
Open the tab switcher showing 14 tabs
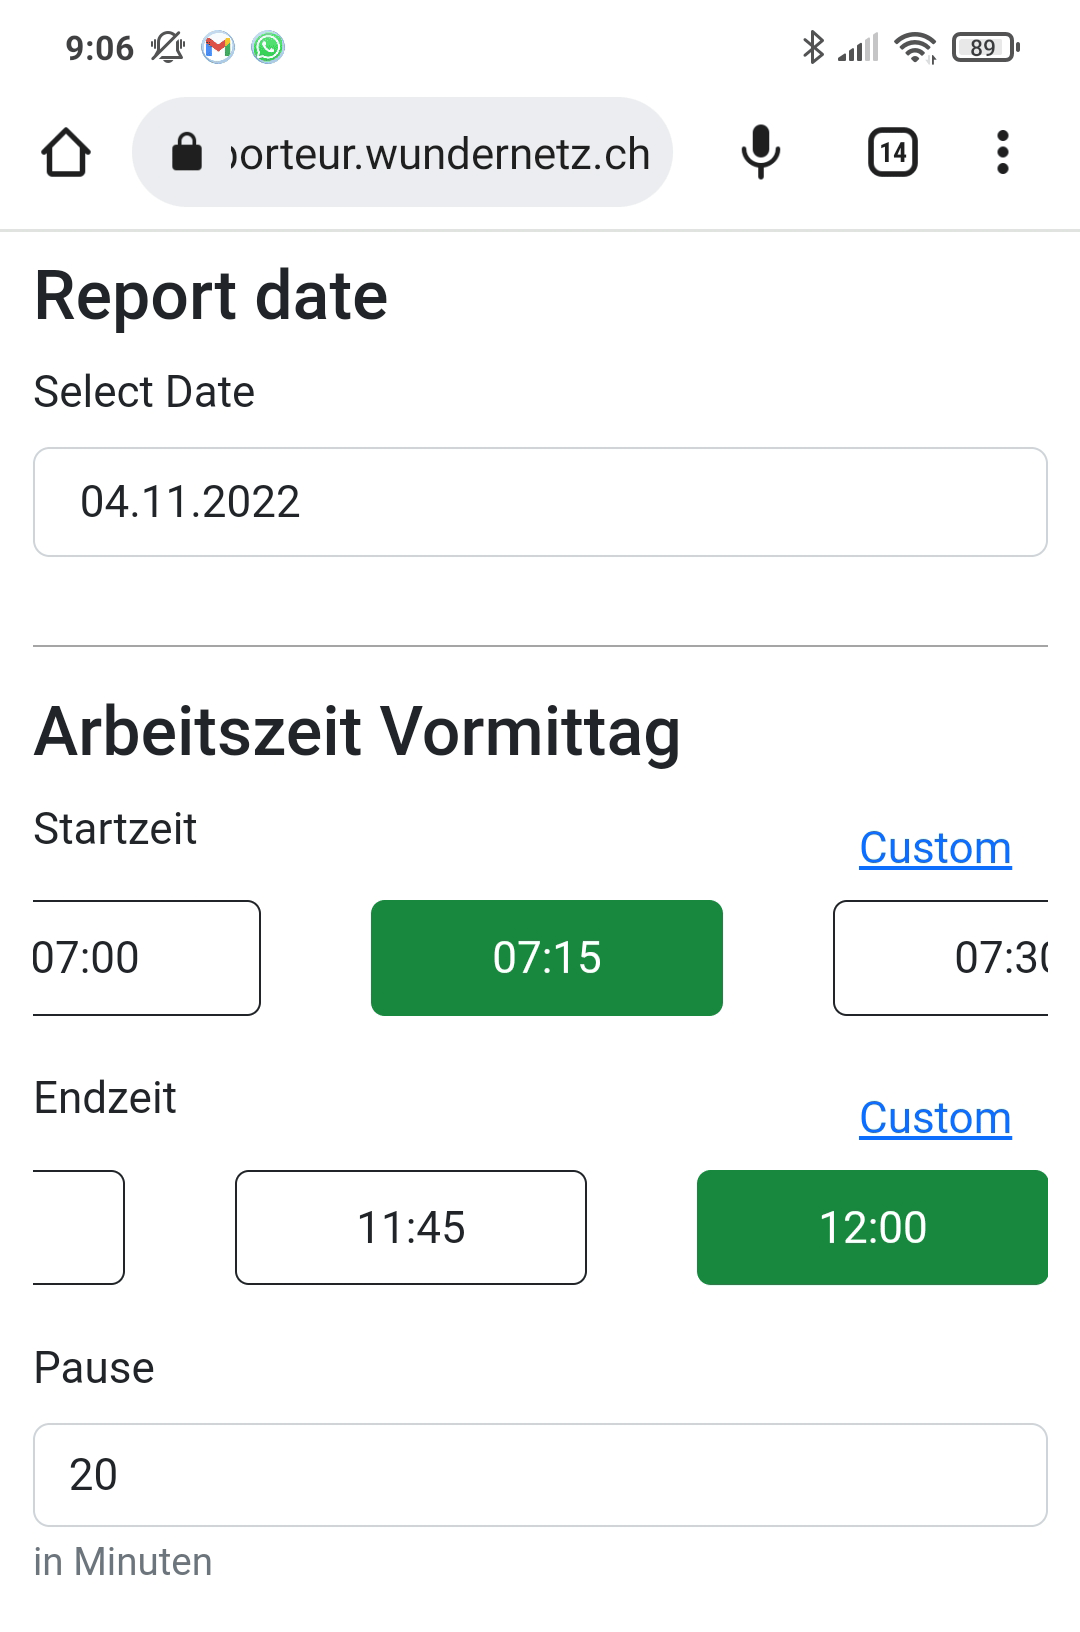[892, 153]
